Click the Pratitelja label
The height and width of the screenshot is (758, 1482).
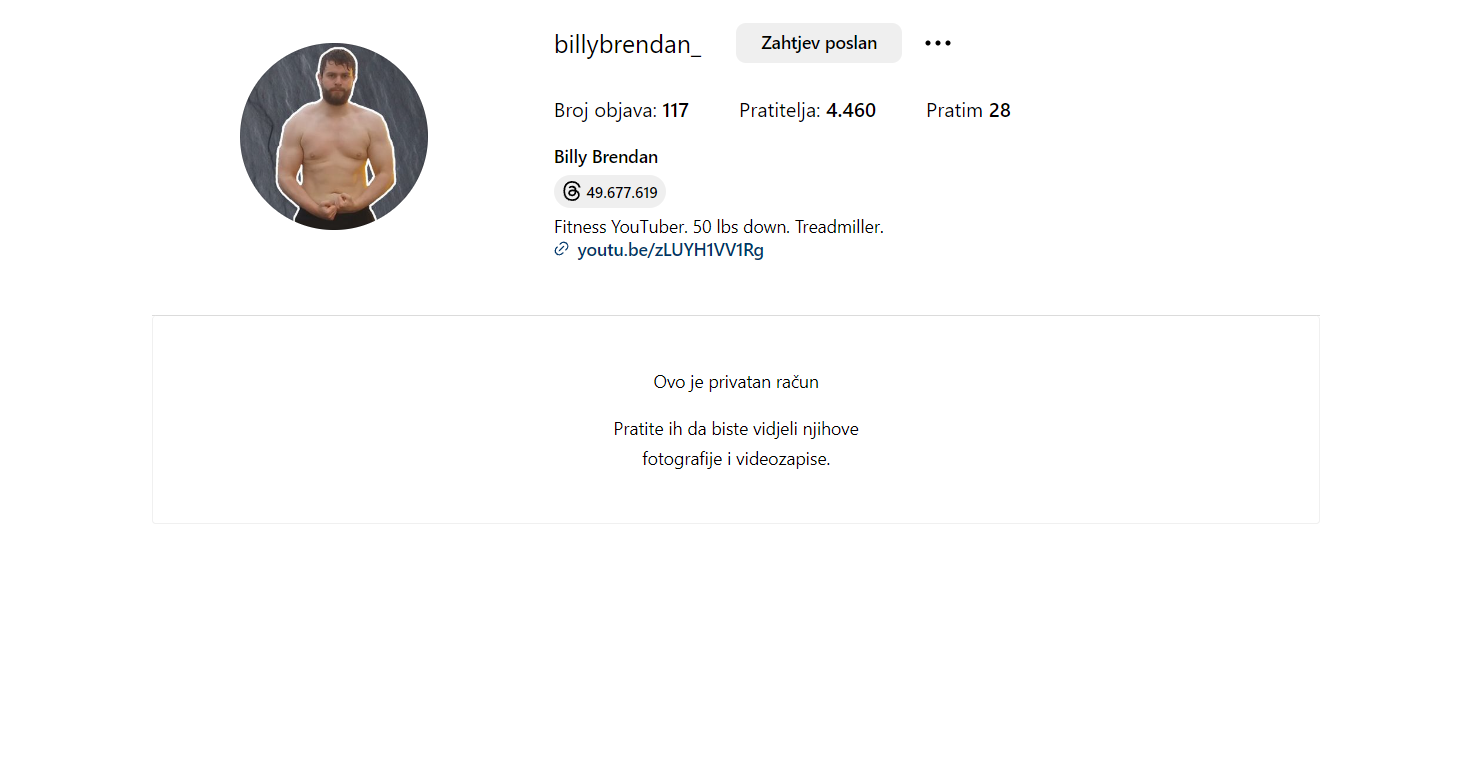[x=780, y=111]
